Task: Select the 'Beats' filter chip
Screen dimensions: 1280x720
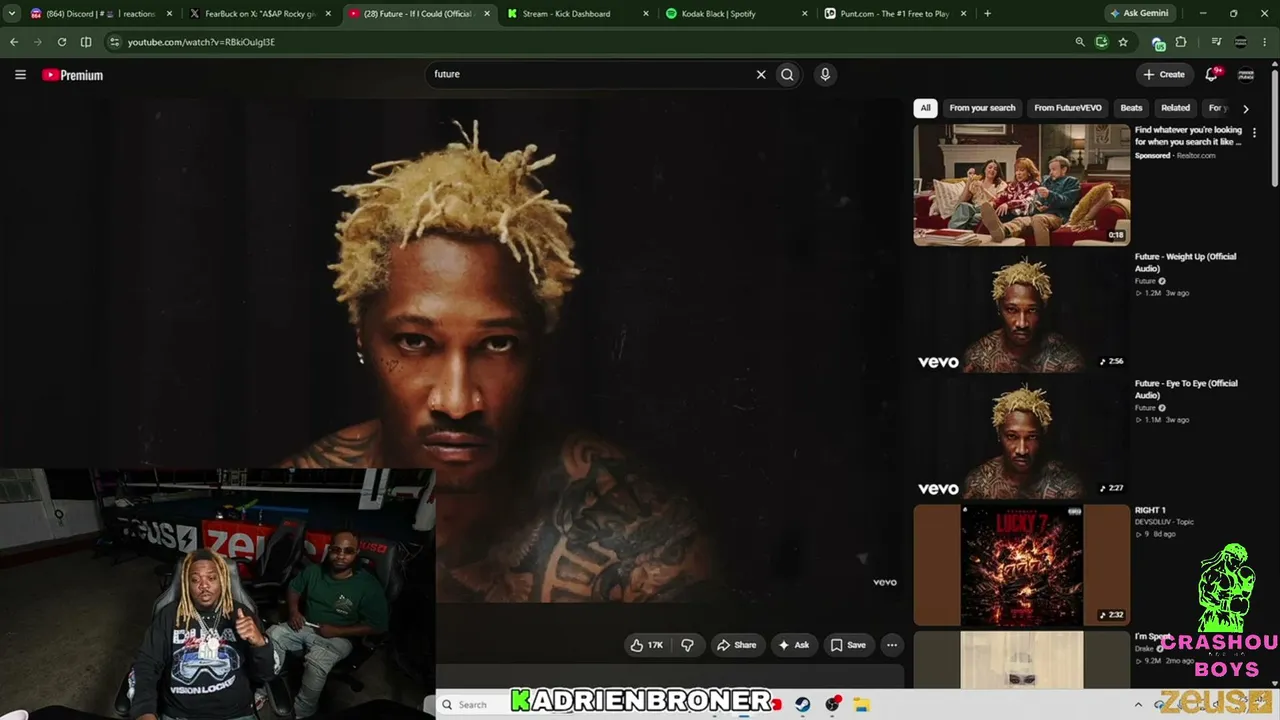Action: (1131, 108)
